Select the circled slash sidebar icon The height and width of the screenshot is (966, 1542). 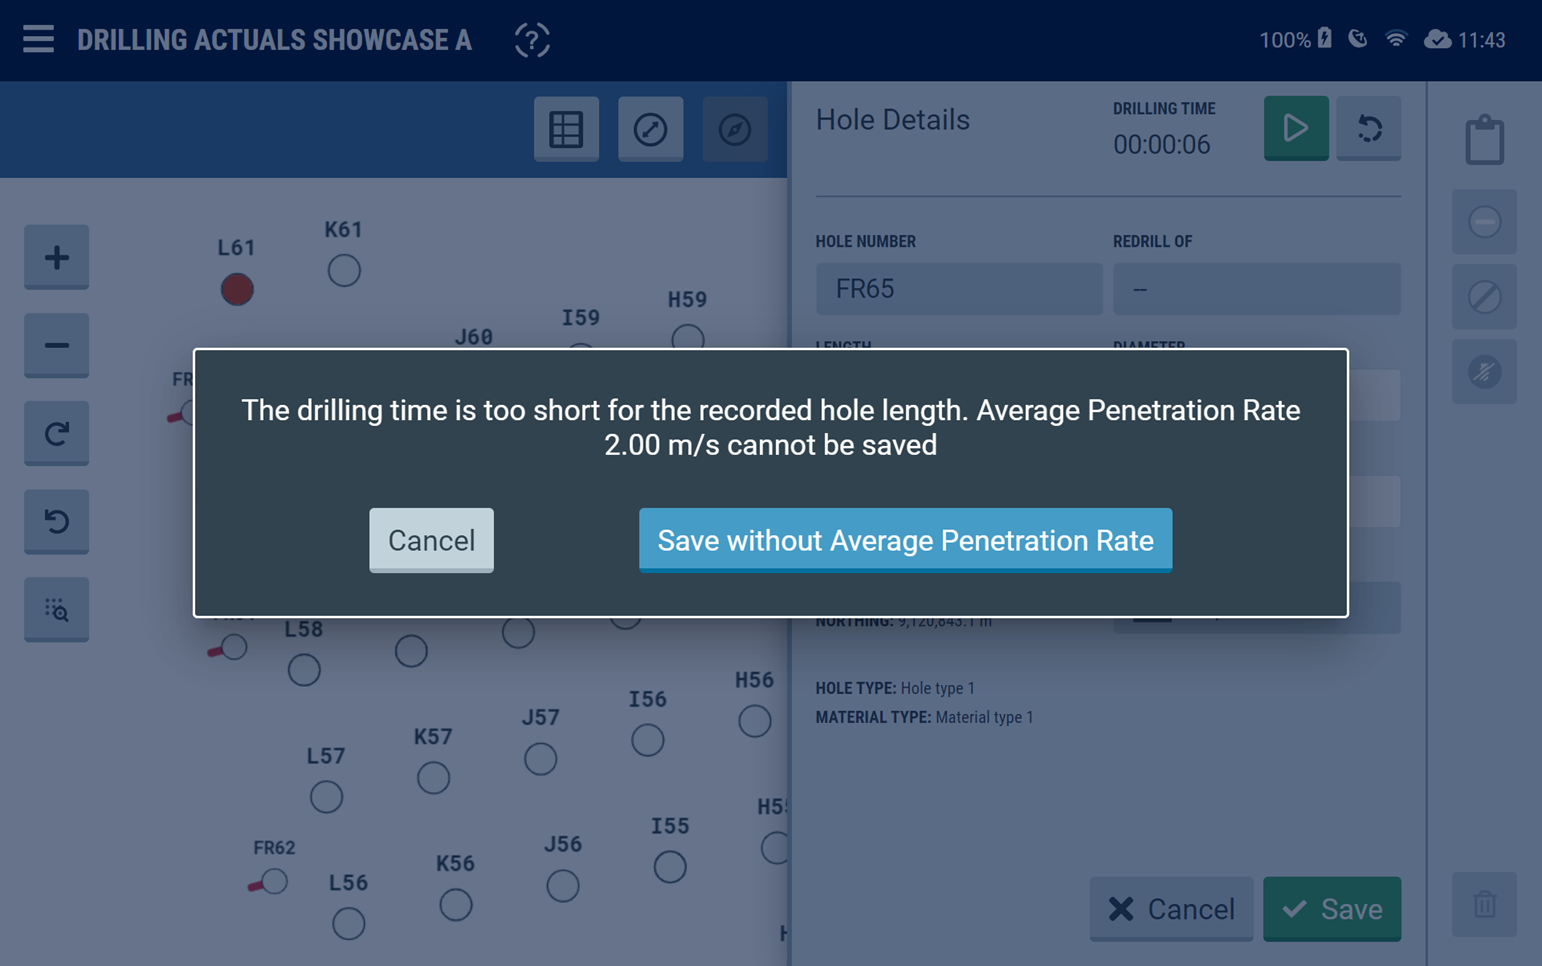click(x=1485, y=297)
